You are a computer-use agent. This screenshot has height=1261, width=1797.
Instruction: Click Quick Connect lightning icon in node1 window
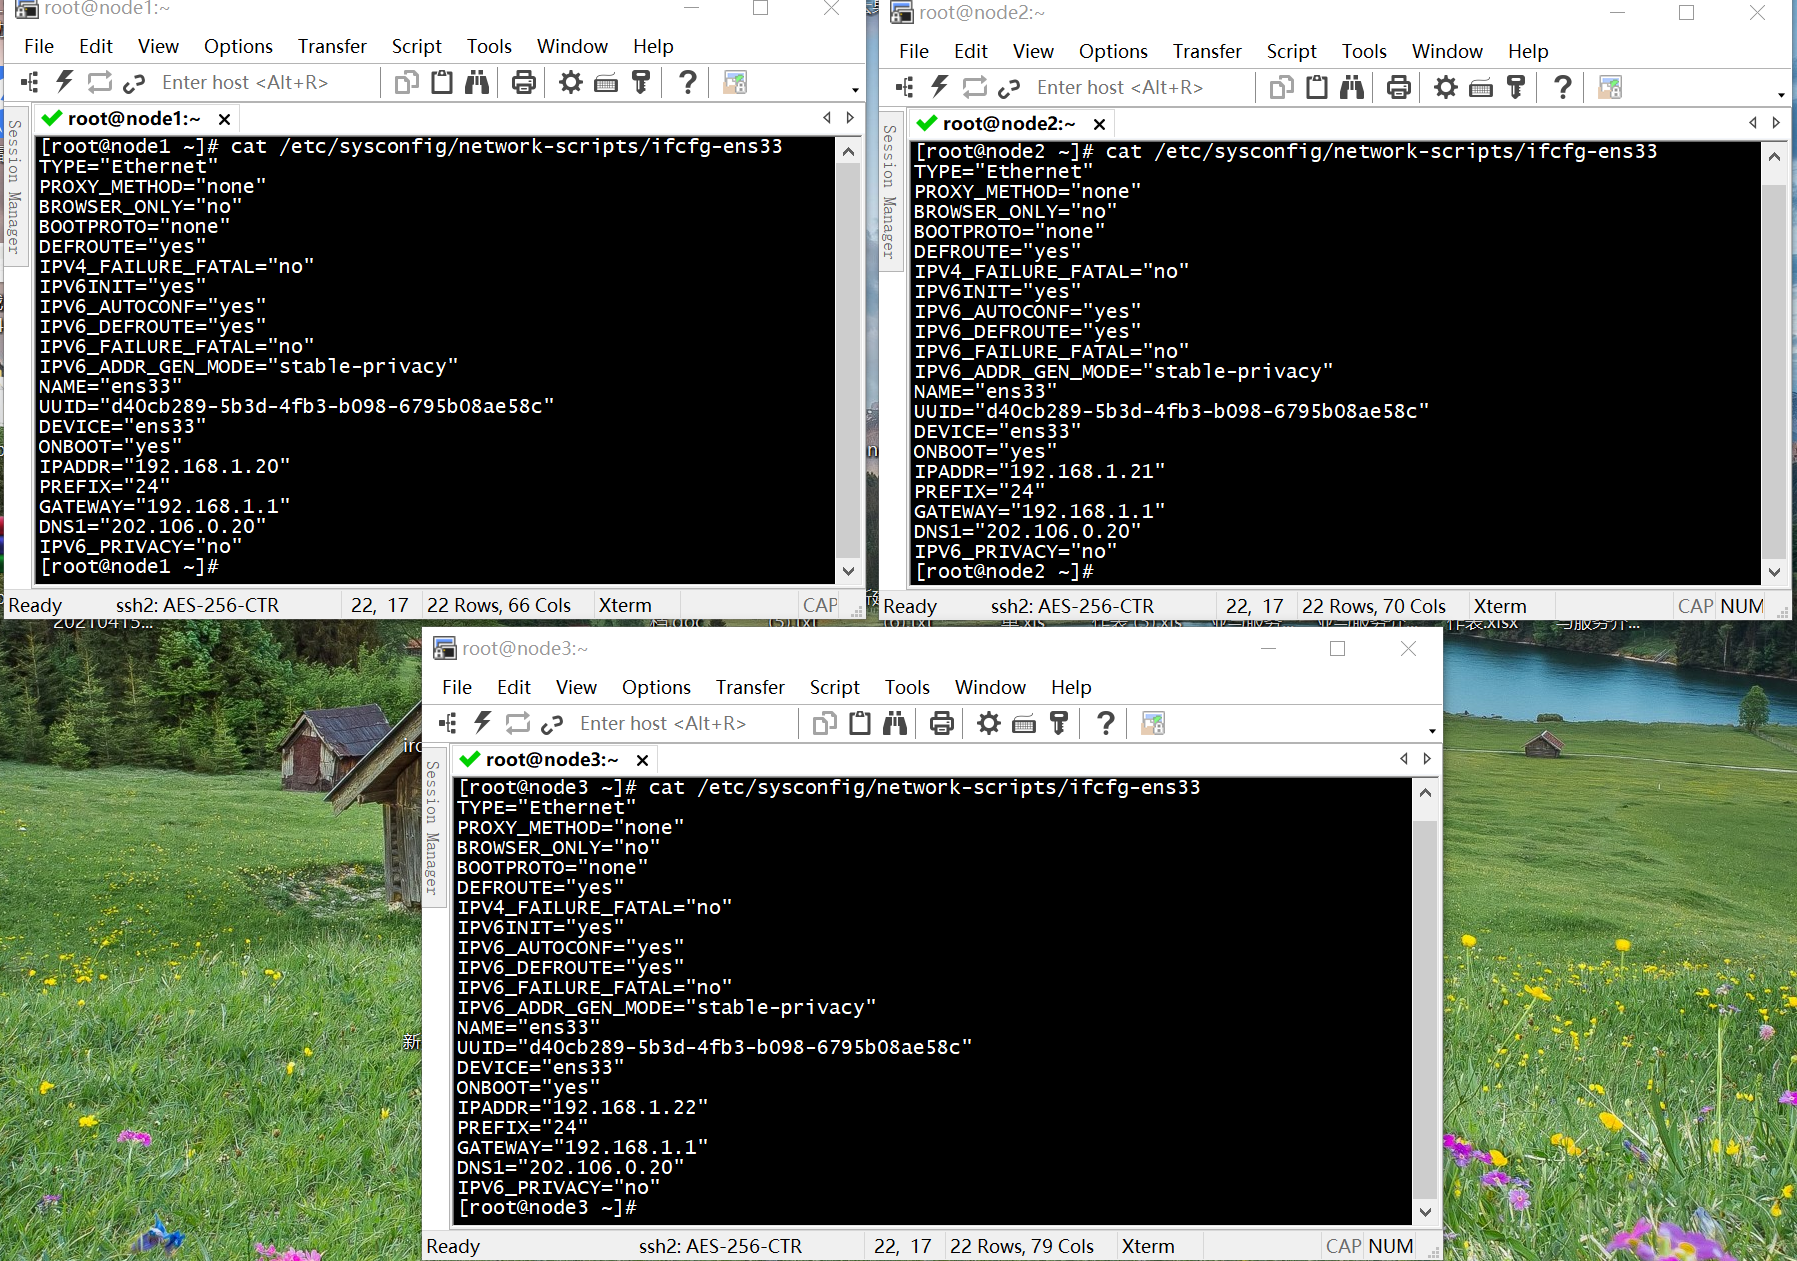65,82
